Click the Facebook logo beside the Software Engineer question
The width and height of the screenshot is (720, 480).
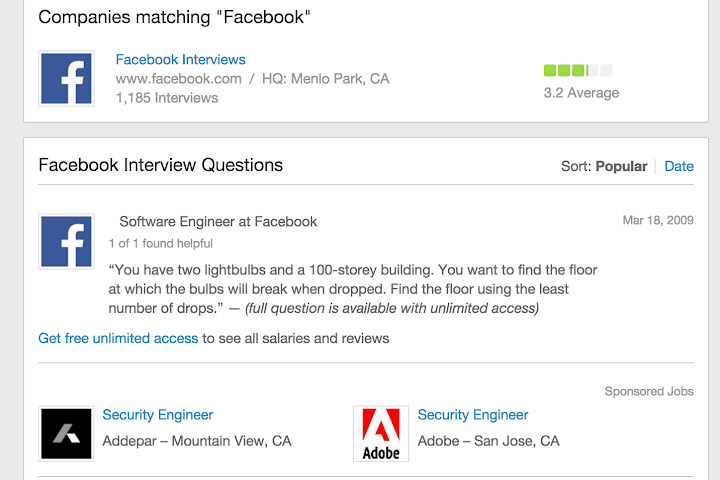[x=67, y=241]
